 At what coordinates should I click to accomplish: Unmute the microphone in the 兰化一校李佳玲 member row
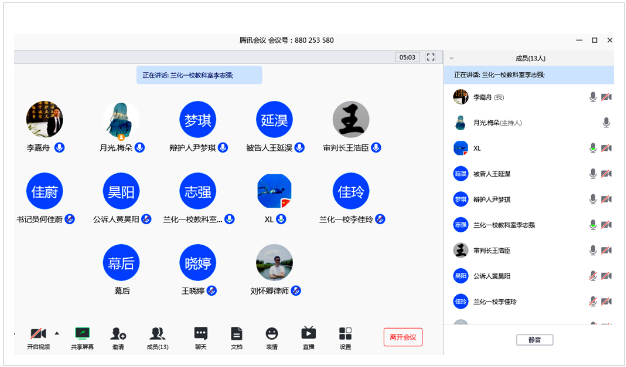click(x=593, y=302)
